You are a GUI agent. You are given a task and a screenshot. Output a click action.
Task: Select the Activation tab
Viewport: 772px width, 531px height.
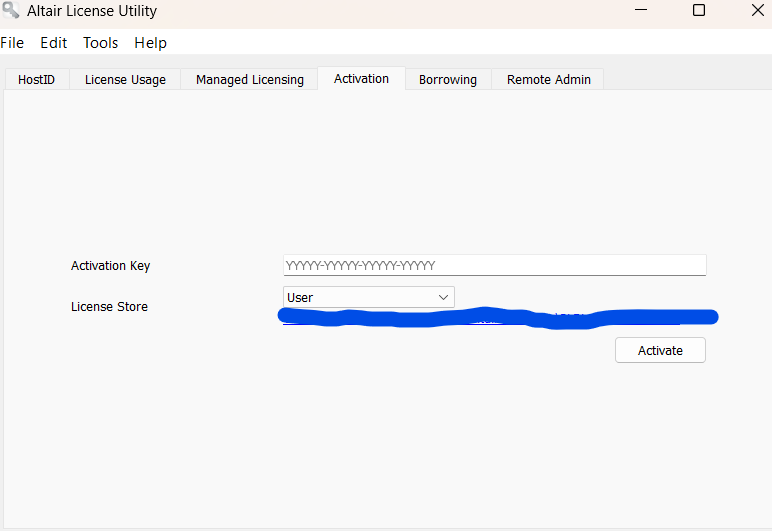[x=361, y=78]
